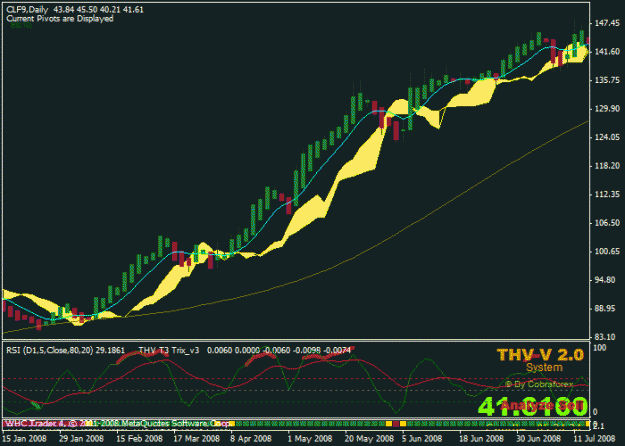Click the 118.20 price axis value
Viewport: 625px width, 446px height.
[607, 166]
